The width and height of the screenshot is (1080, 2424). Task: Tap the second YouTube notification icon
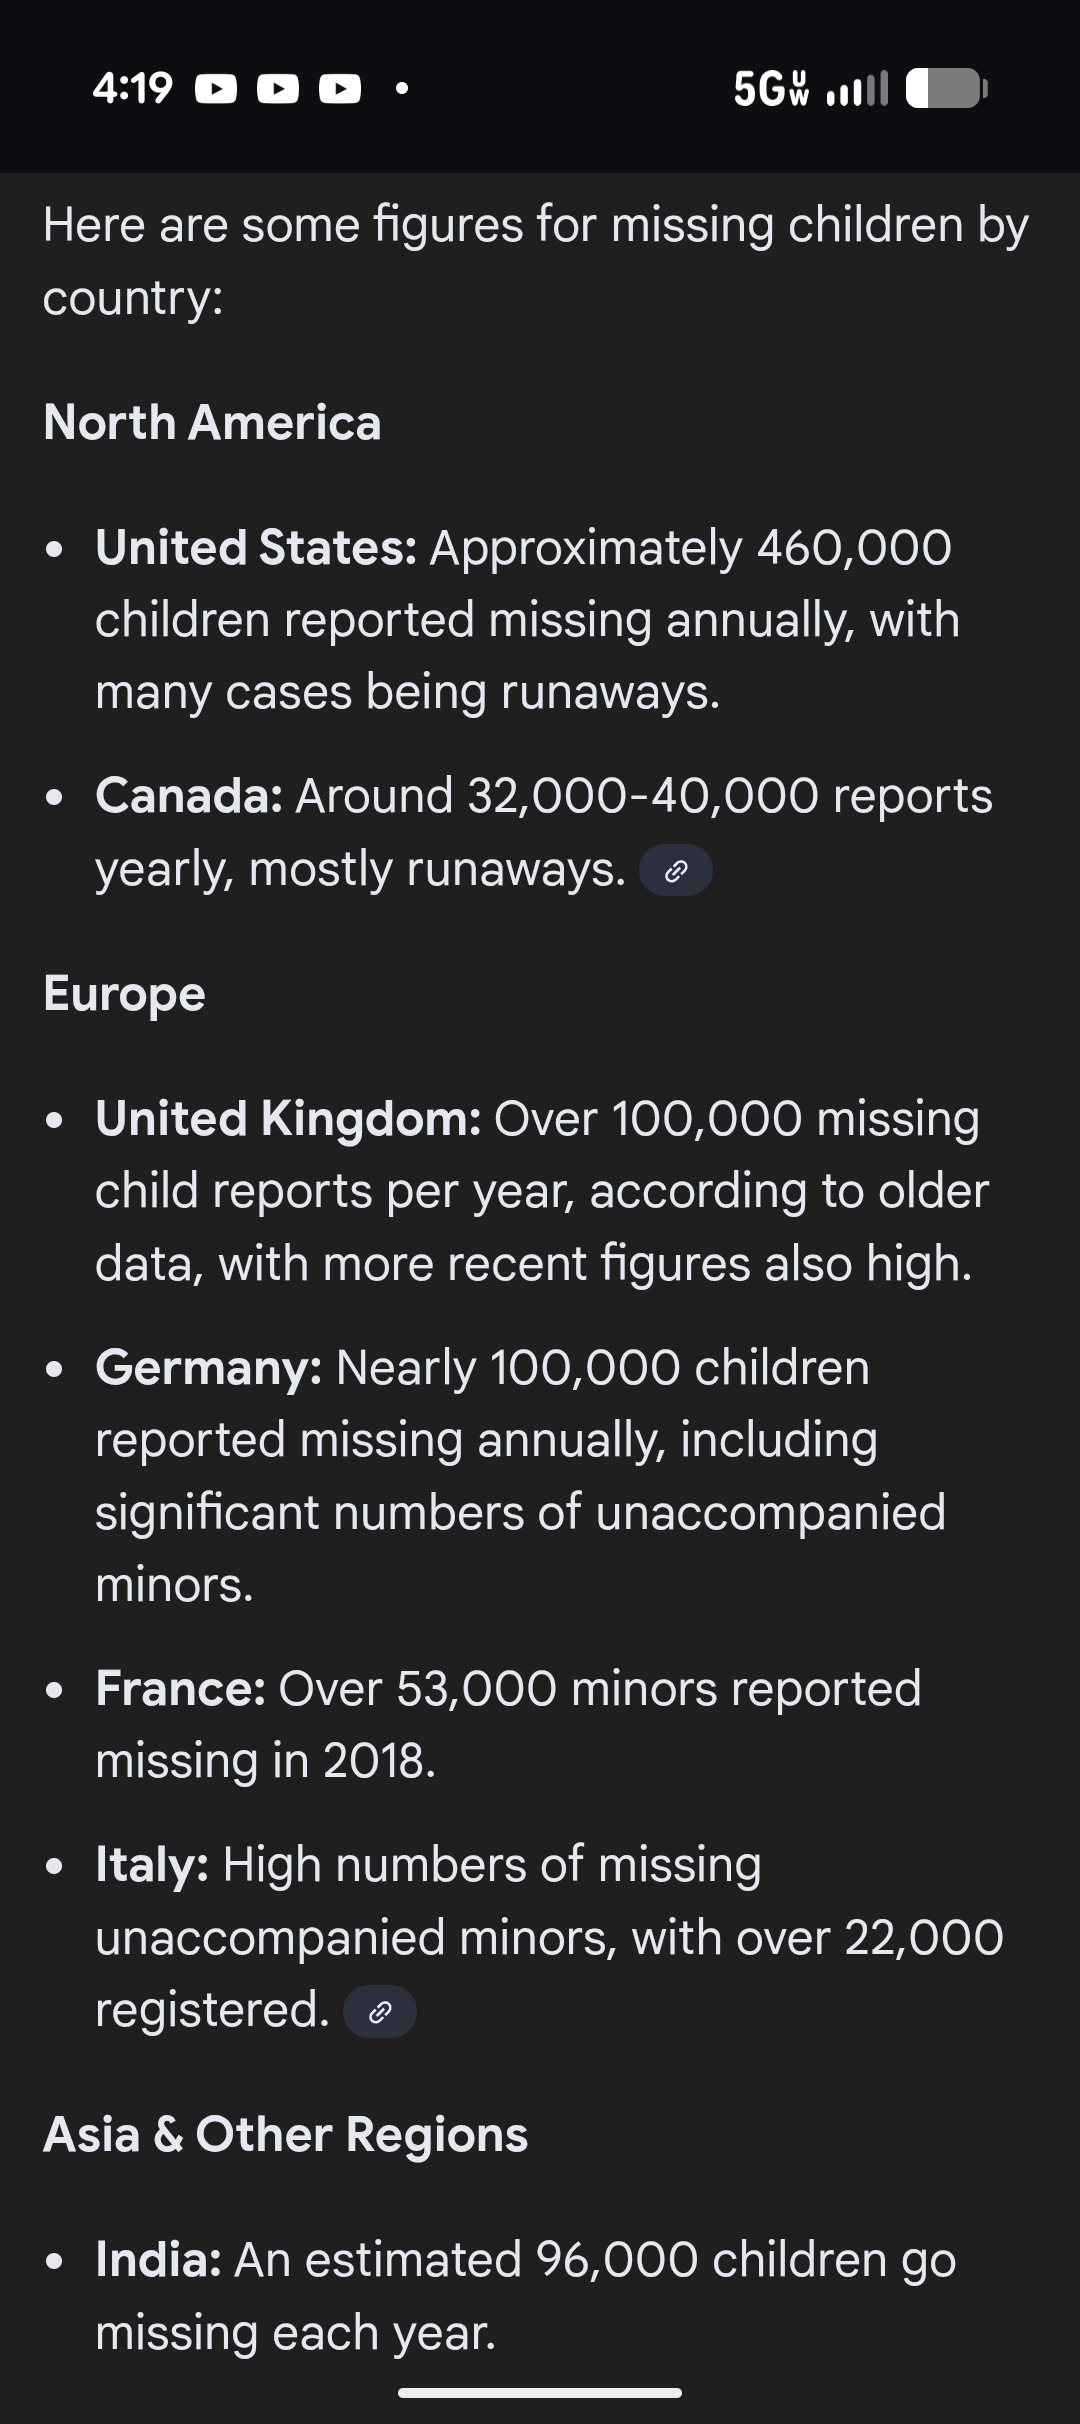point(278,90)
